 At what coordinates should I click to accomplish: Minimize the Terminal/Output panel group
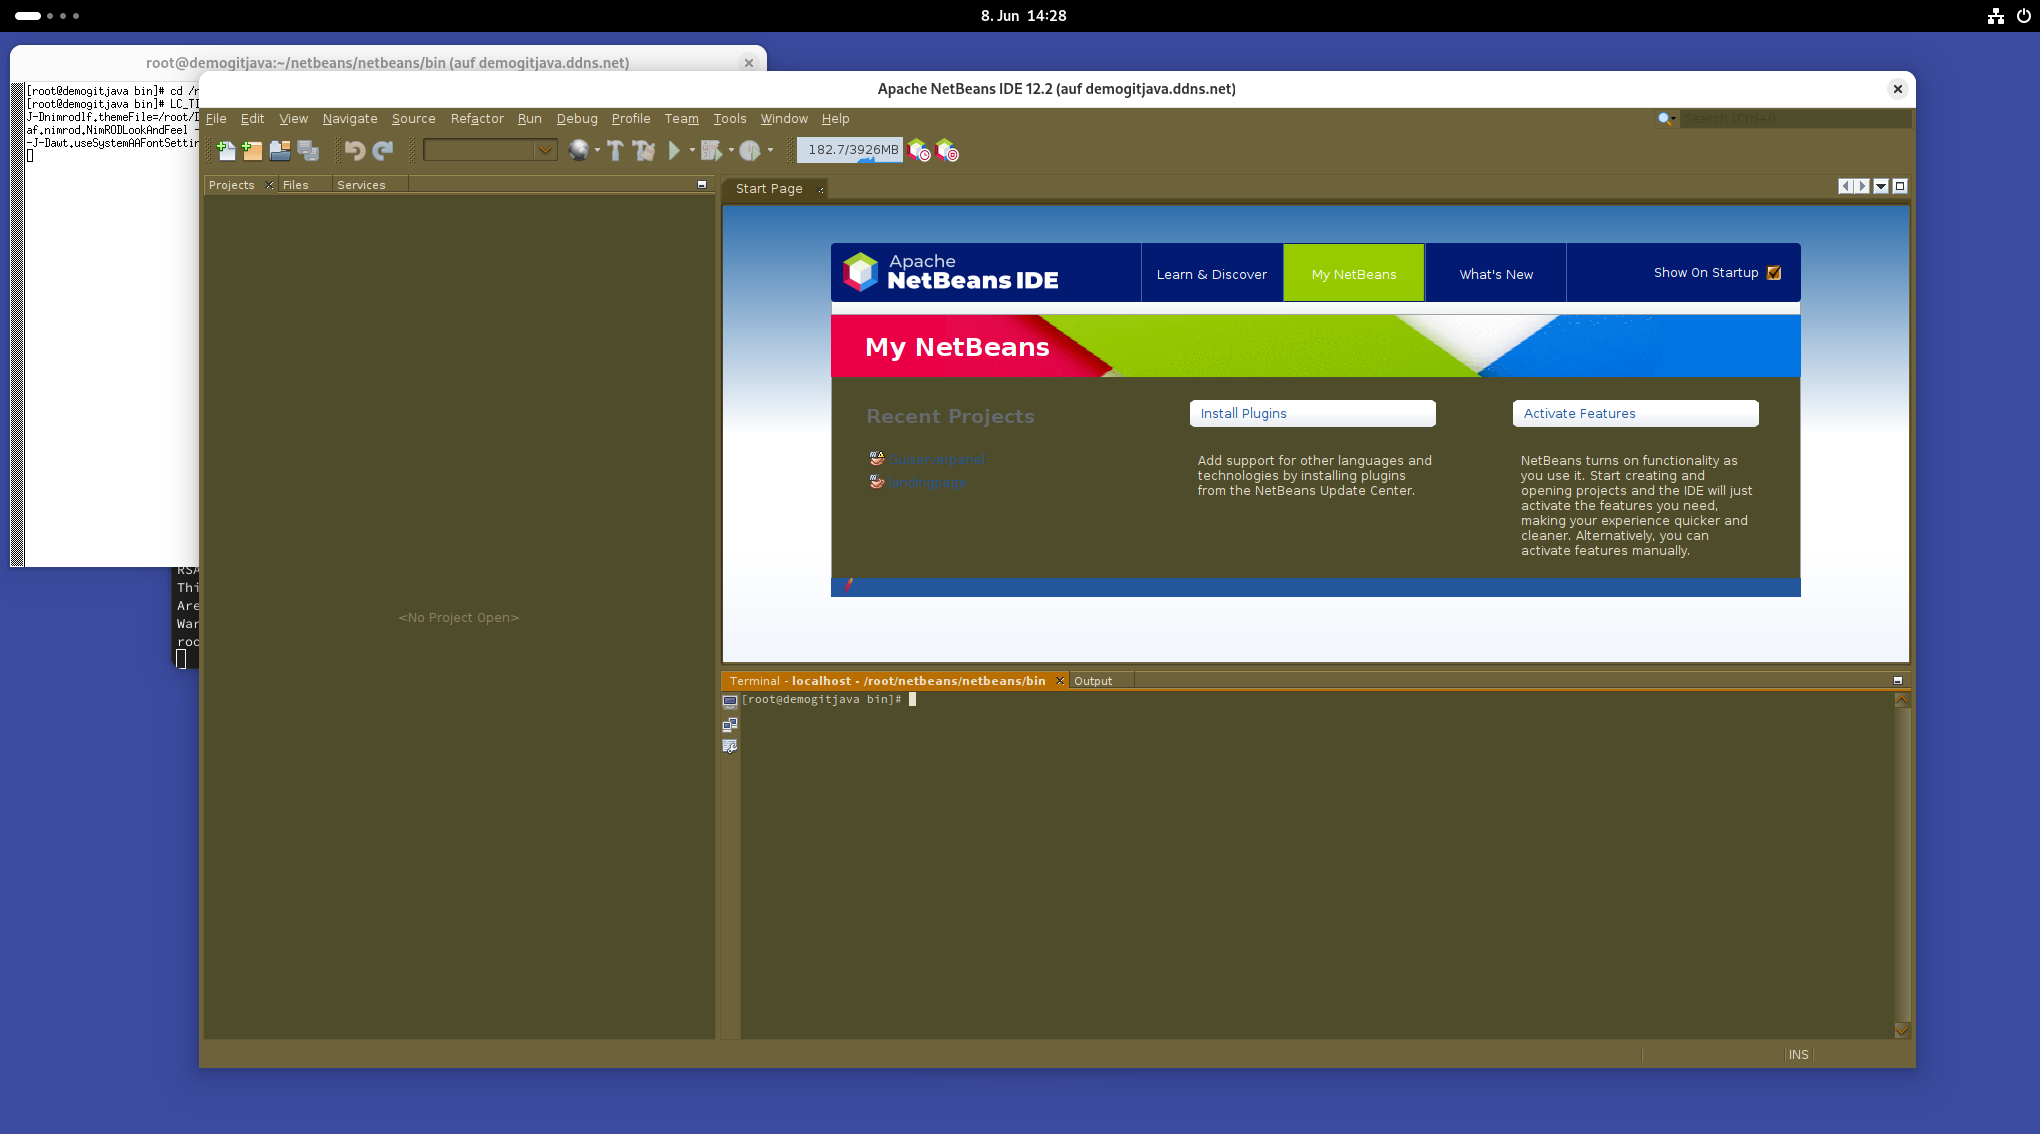tap(1898, 680)
